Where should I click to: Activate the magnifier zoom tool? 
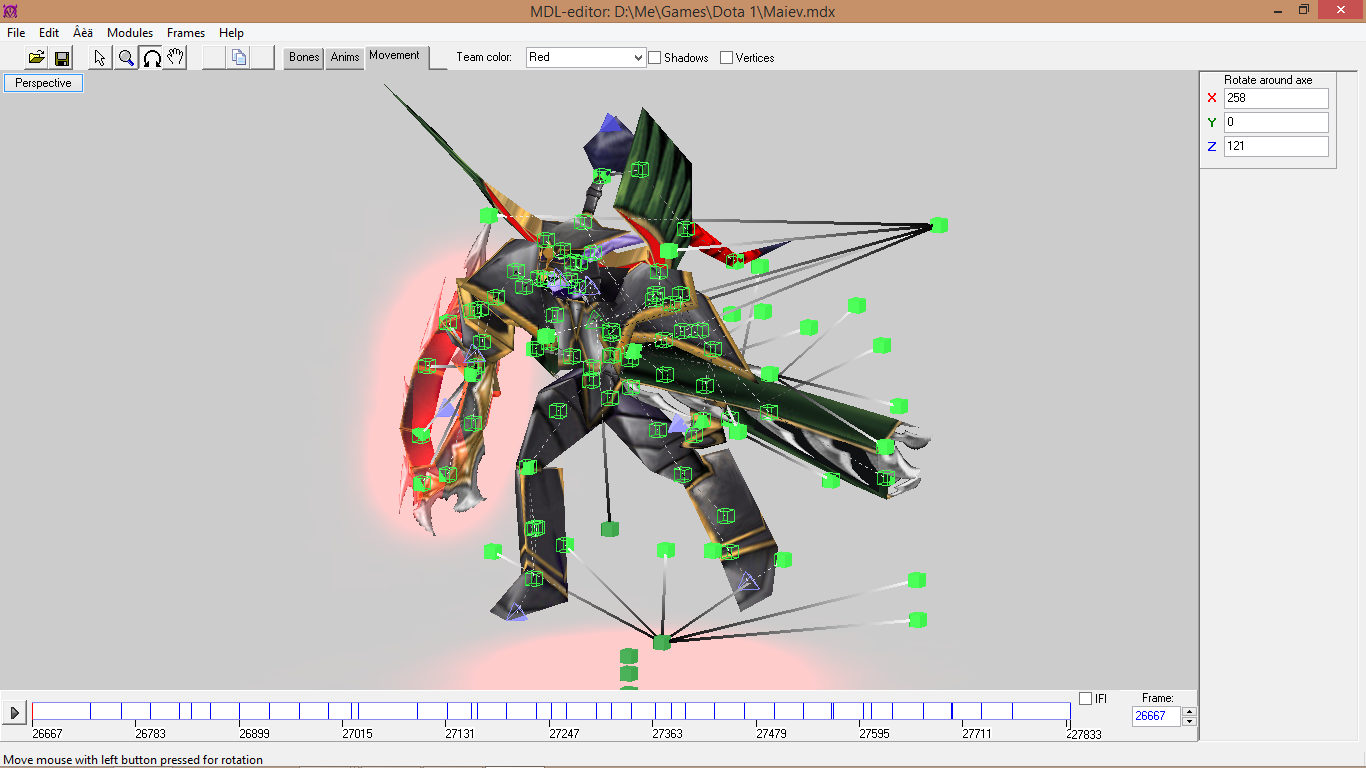tap(126, 58)
